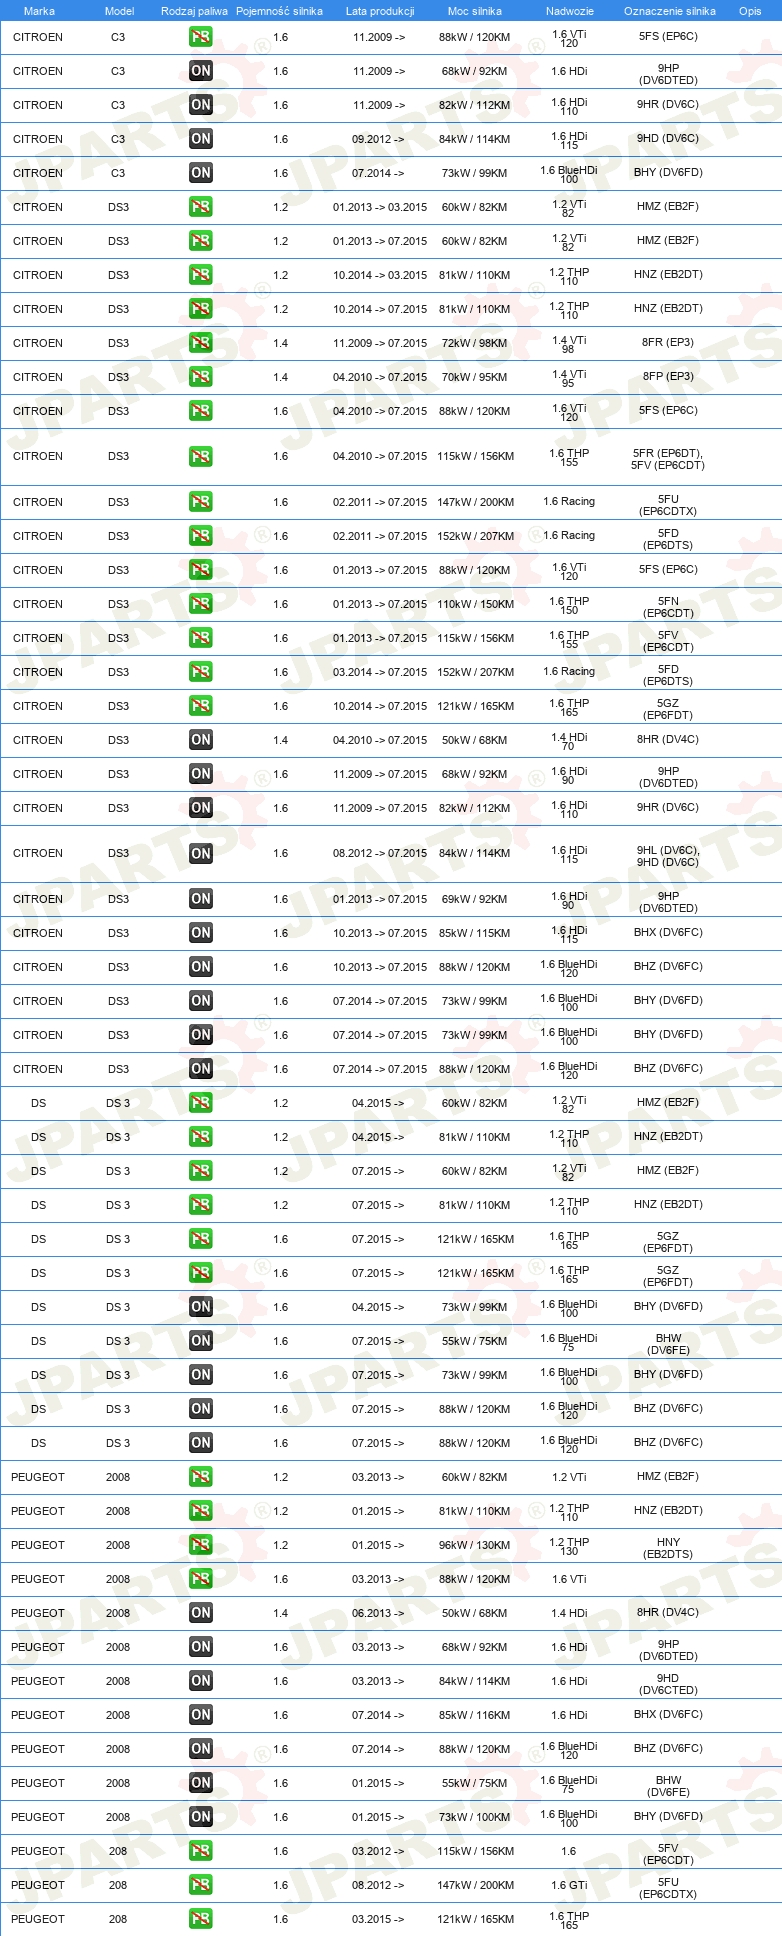Viewport: 782px width, 1936px height.
Task: Select petrol icon in DS3 110kW / 150KM row
Action: click(201, 604)
